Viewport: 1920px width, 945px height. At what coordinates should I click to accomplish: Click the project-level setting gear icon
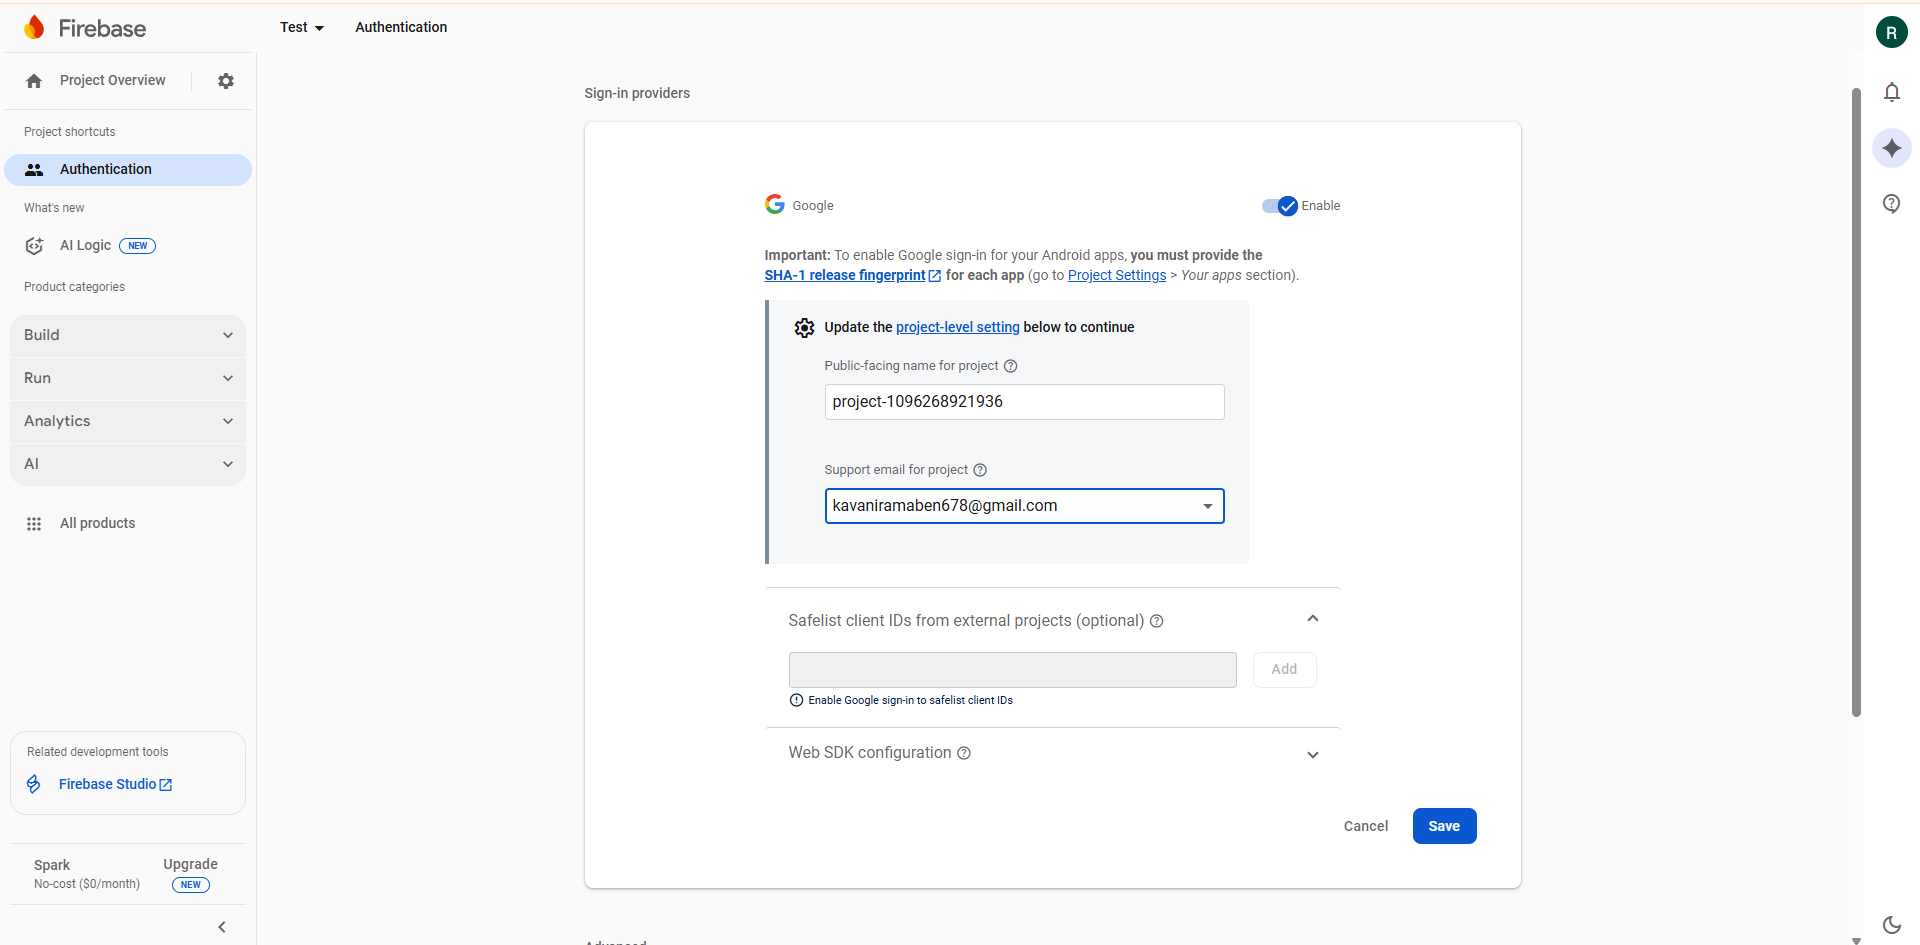(x=804, y=327)
